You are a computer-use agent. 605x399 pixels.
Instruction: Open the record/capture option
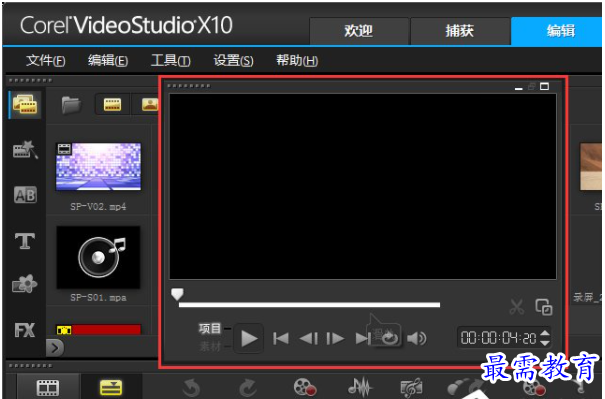[305, 387]
